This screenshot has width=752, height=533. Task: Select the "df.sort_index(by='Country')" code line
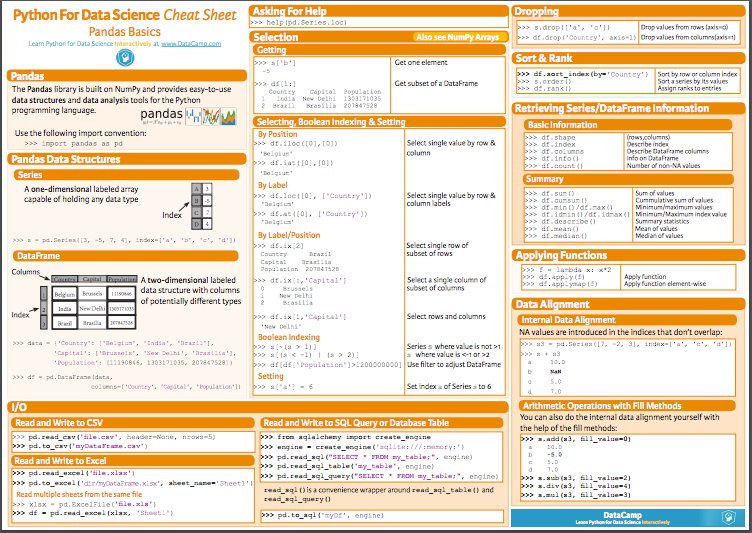pos(583,74)
